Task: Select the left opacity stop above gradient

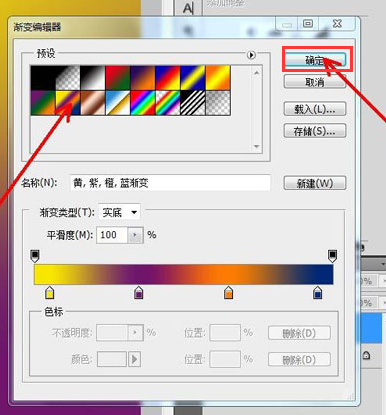Action: (x=35, y=256)
